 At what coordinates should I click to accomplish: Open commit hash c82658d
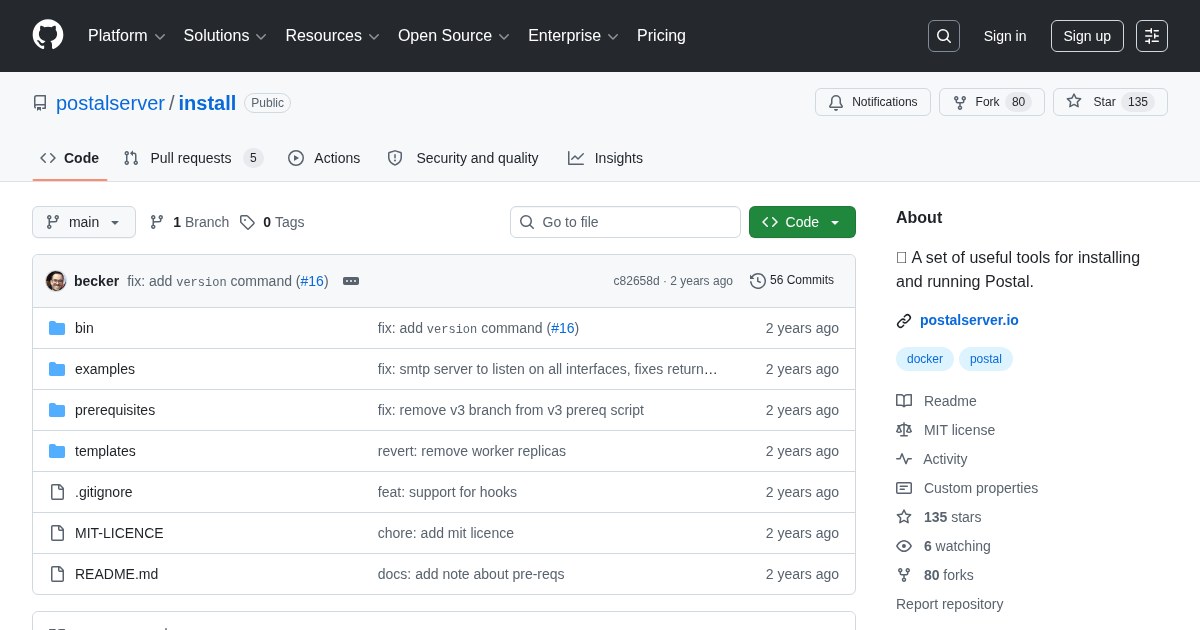pyautogui.click(x=636, y=281)
